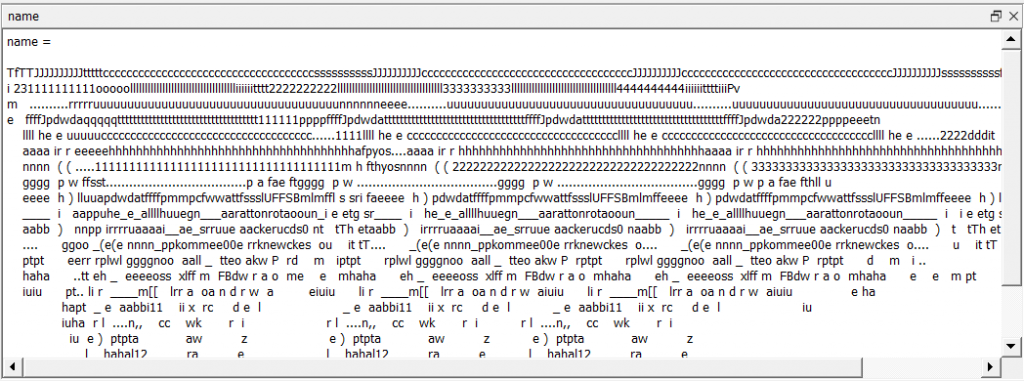Click the line starting with 'llll he e uuuuucccc'
This screenshot has width=1024, height=381.
tap(508, 135)
